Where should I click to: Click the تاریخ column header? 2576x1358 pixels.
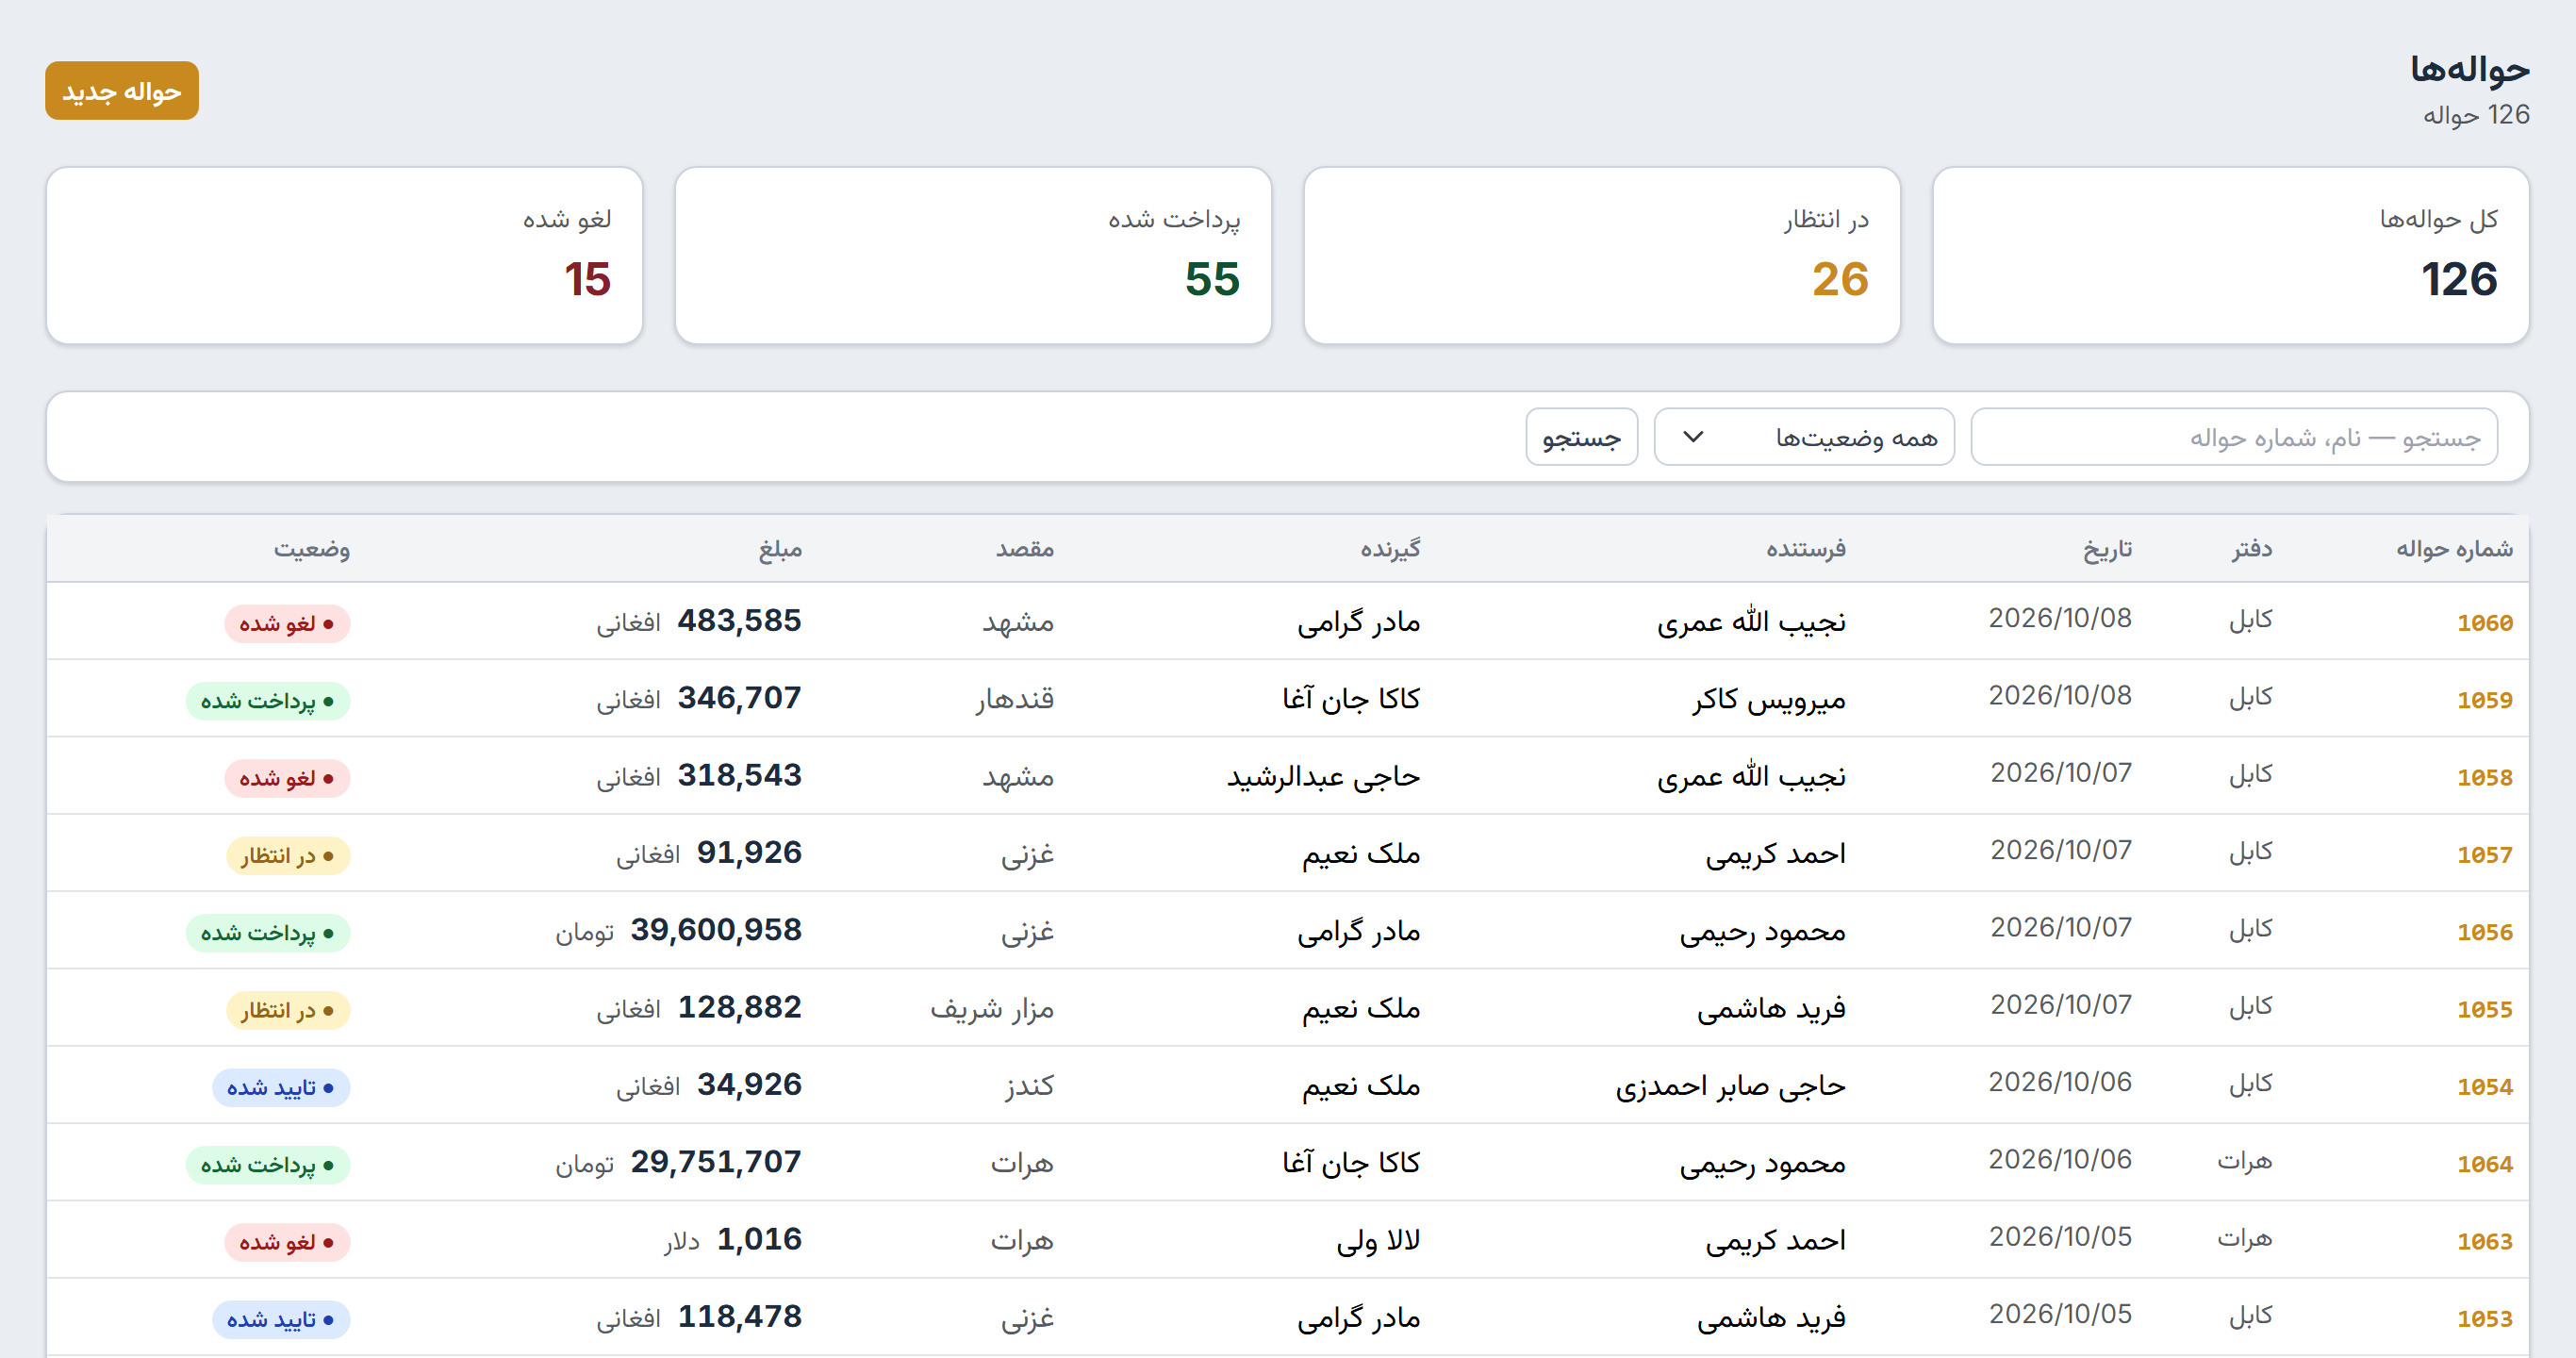(2107, 548)
